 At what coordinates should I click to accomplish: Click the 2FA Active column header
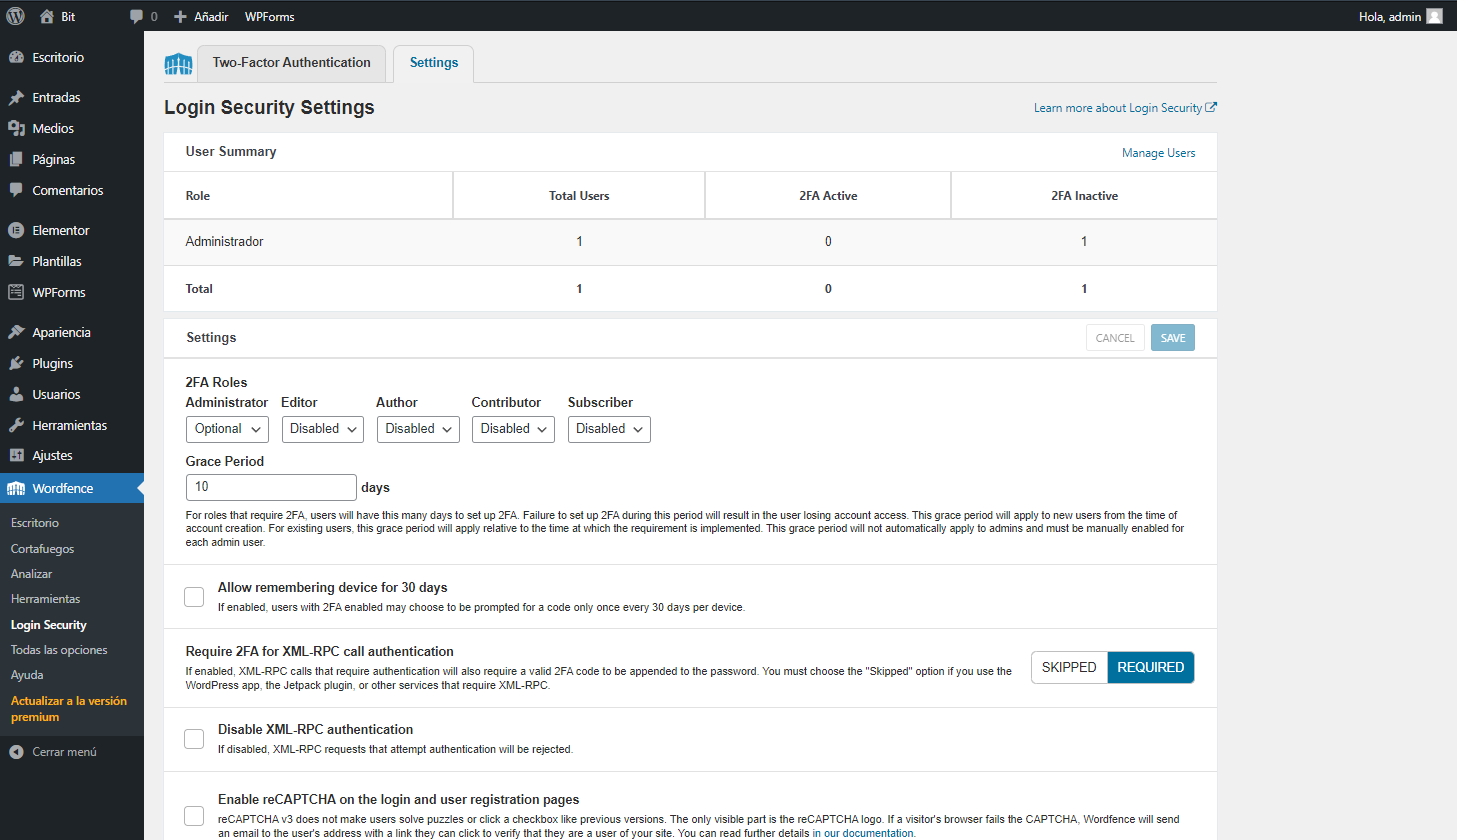click(828, 196)
